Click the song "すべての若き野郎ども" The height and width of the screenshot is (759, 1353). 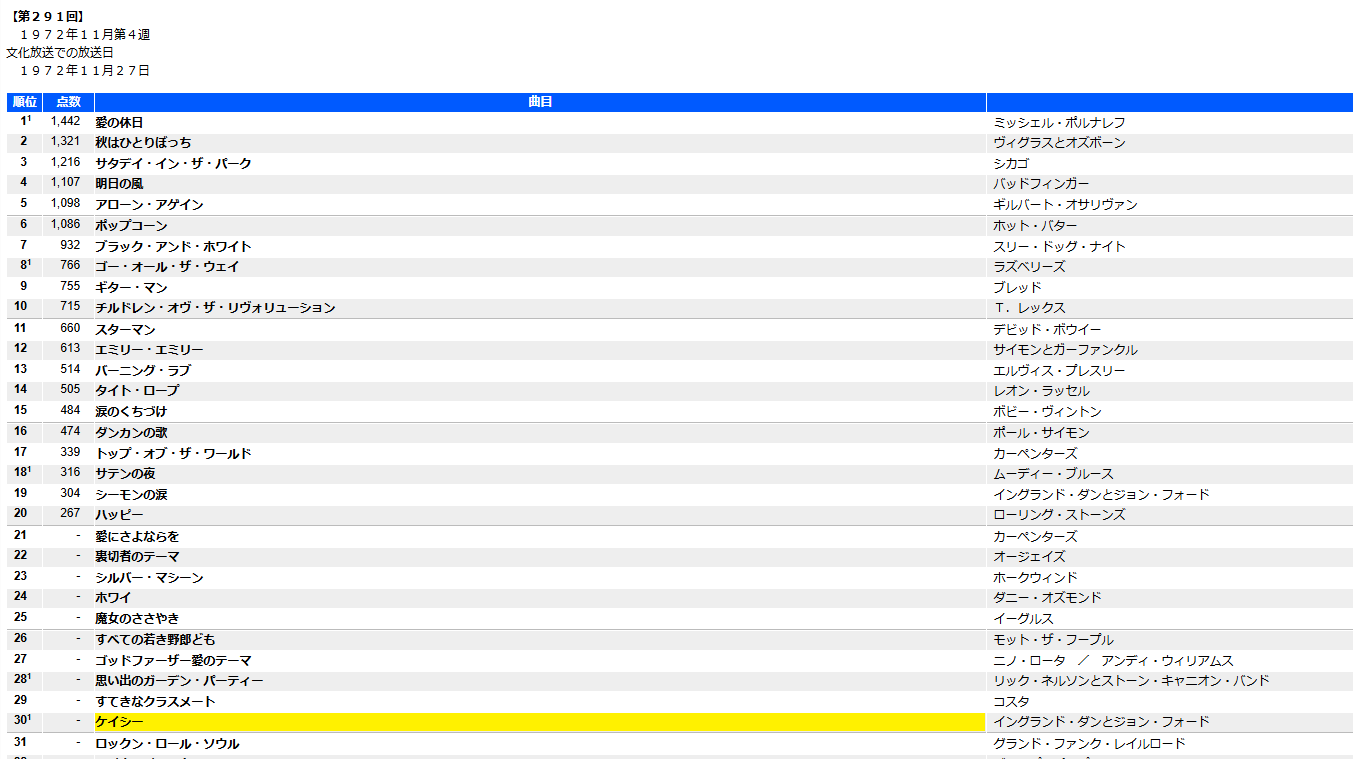click(155, 640)
